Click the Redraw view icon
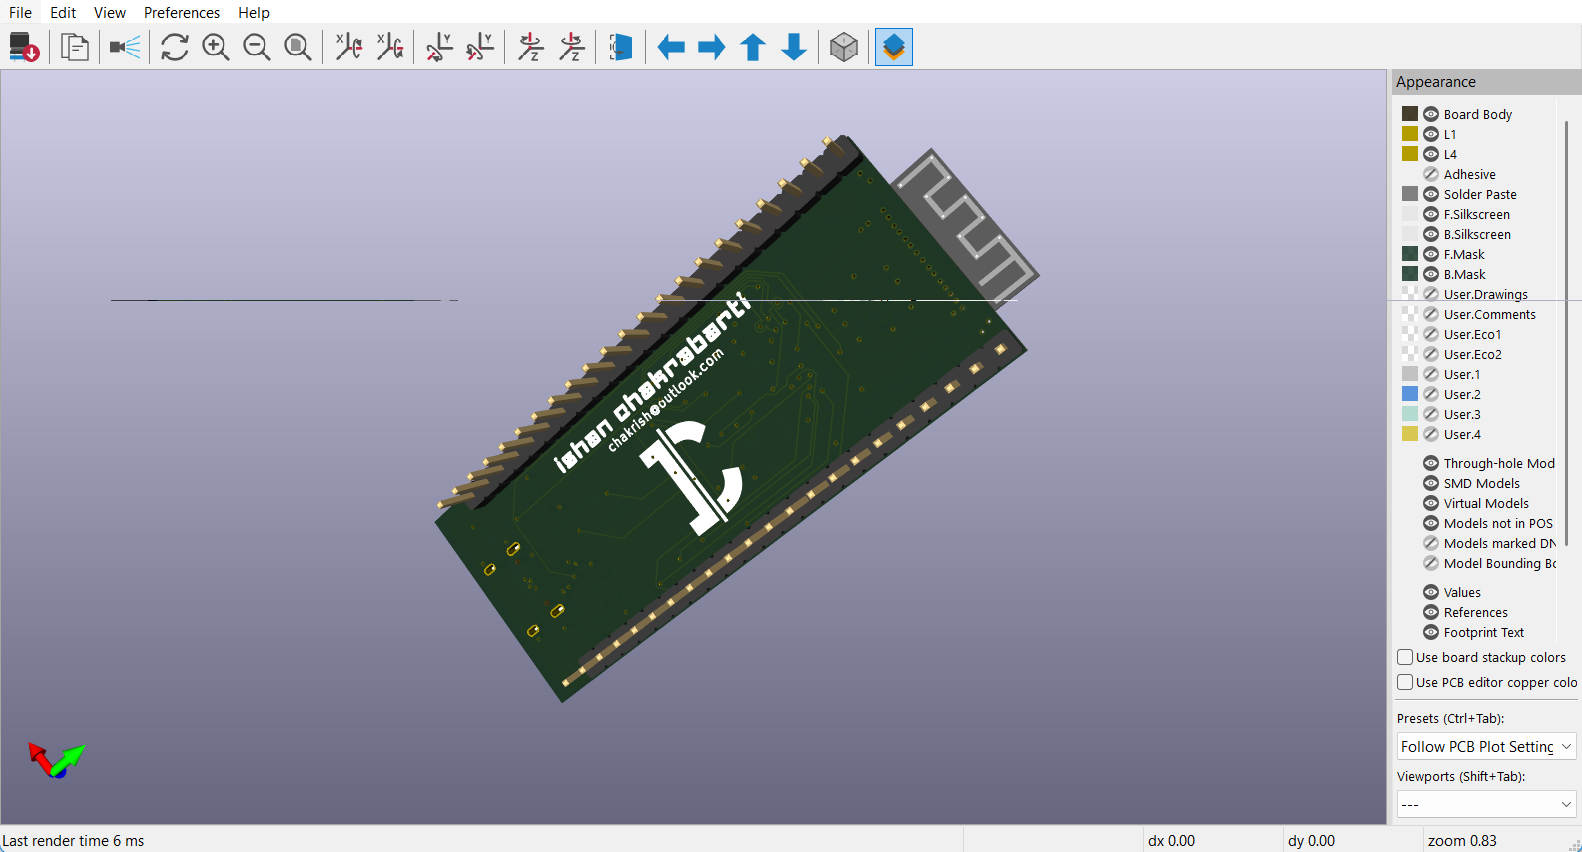The height and width of the screenshot is (852, 1582). tap(175, 47)
